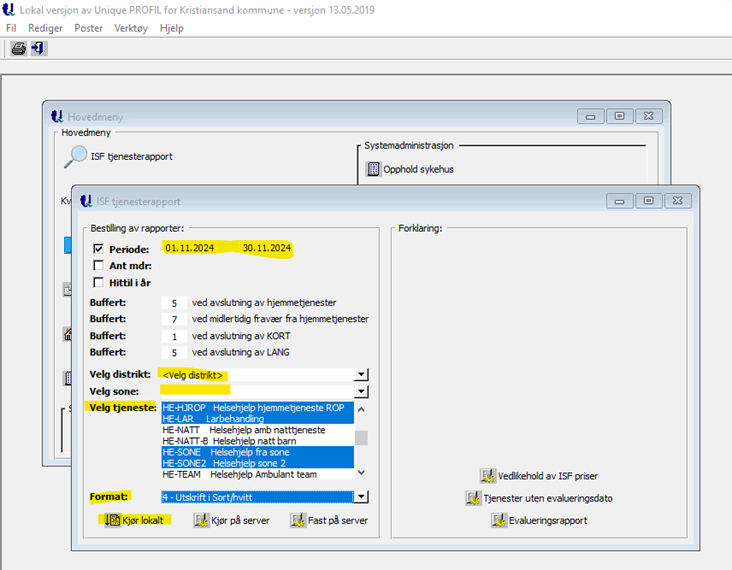
Task: Click the Hovedmeny window title icon
Action: (x=57, y=116)
